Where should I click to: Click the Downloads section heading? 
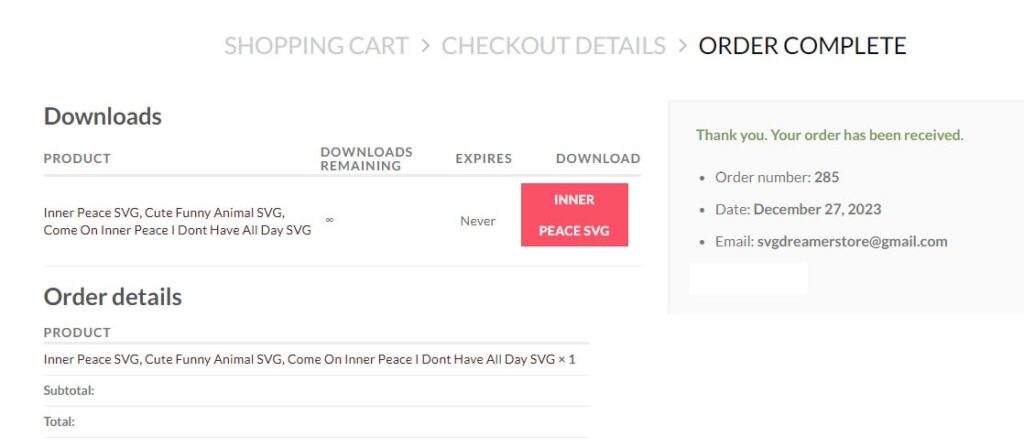click(103, 116)
